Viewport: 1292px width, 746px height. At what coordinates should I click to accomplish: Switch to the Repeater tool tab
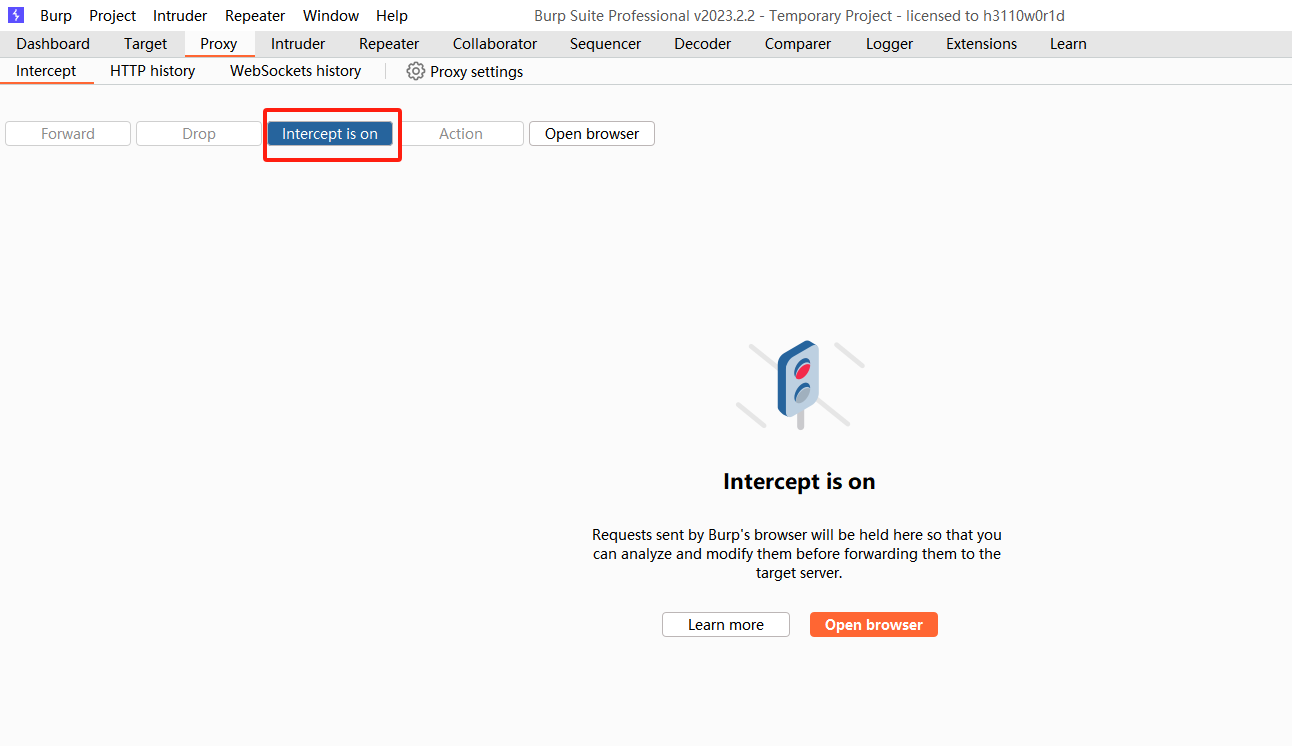click(x=389, y=44)
